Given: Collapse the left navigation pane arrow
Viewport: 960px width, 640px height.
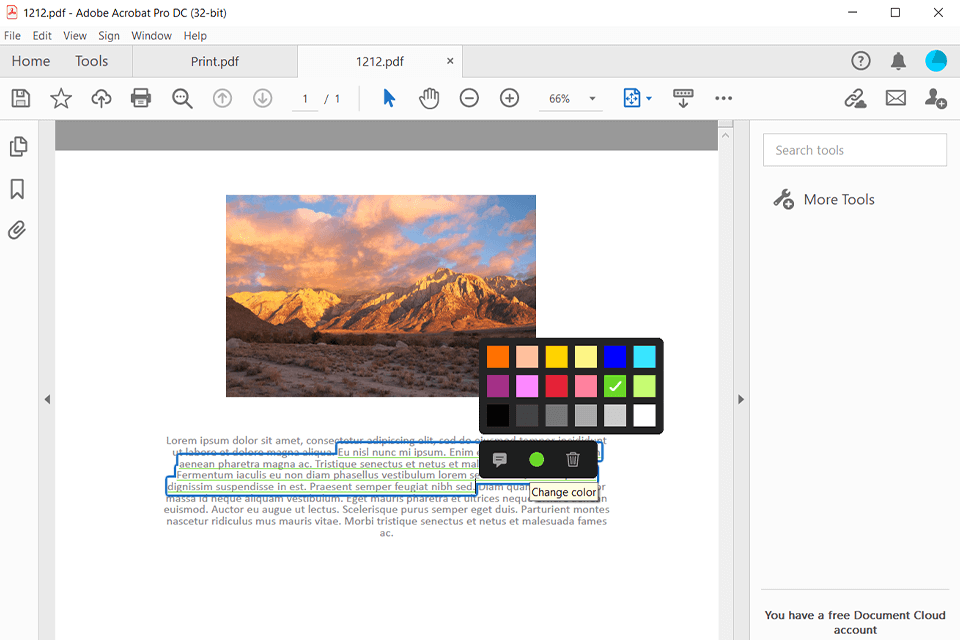Looking at the screenshot, I should click(47, 399).
